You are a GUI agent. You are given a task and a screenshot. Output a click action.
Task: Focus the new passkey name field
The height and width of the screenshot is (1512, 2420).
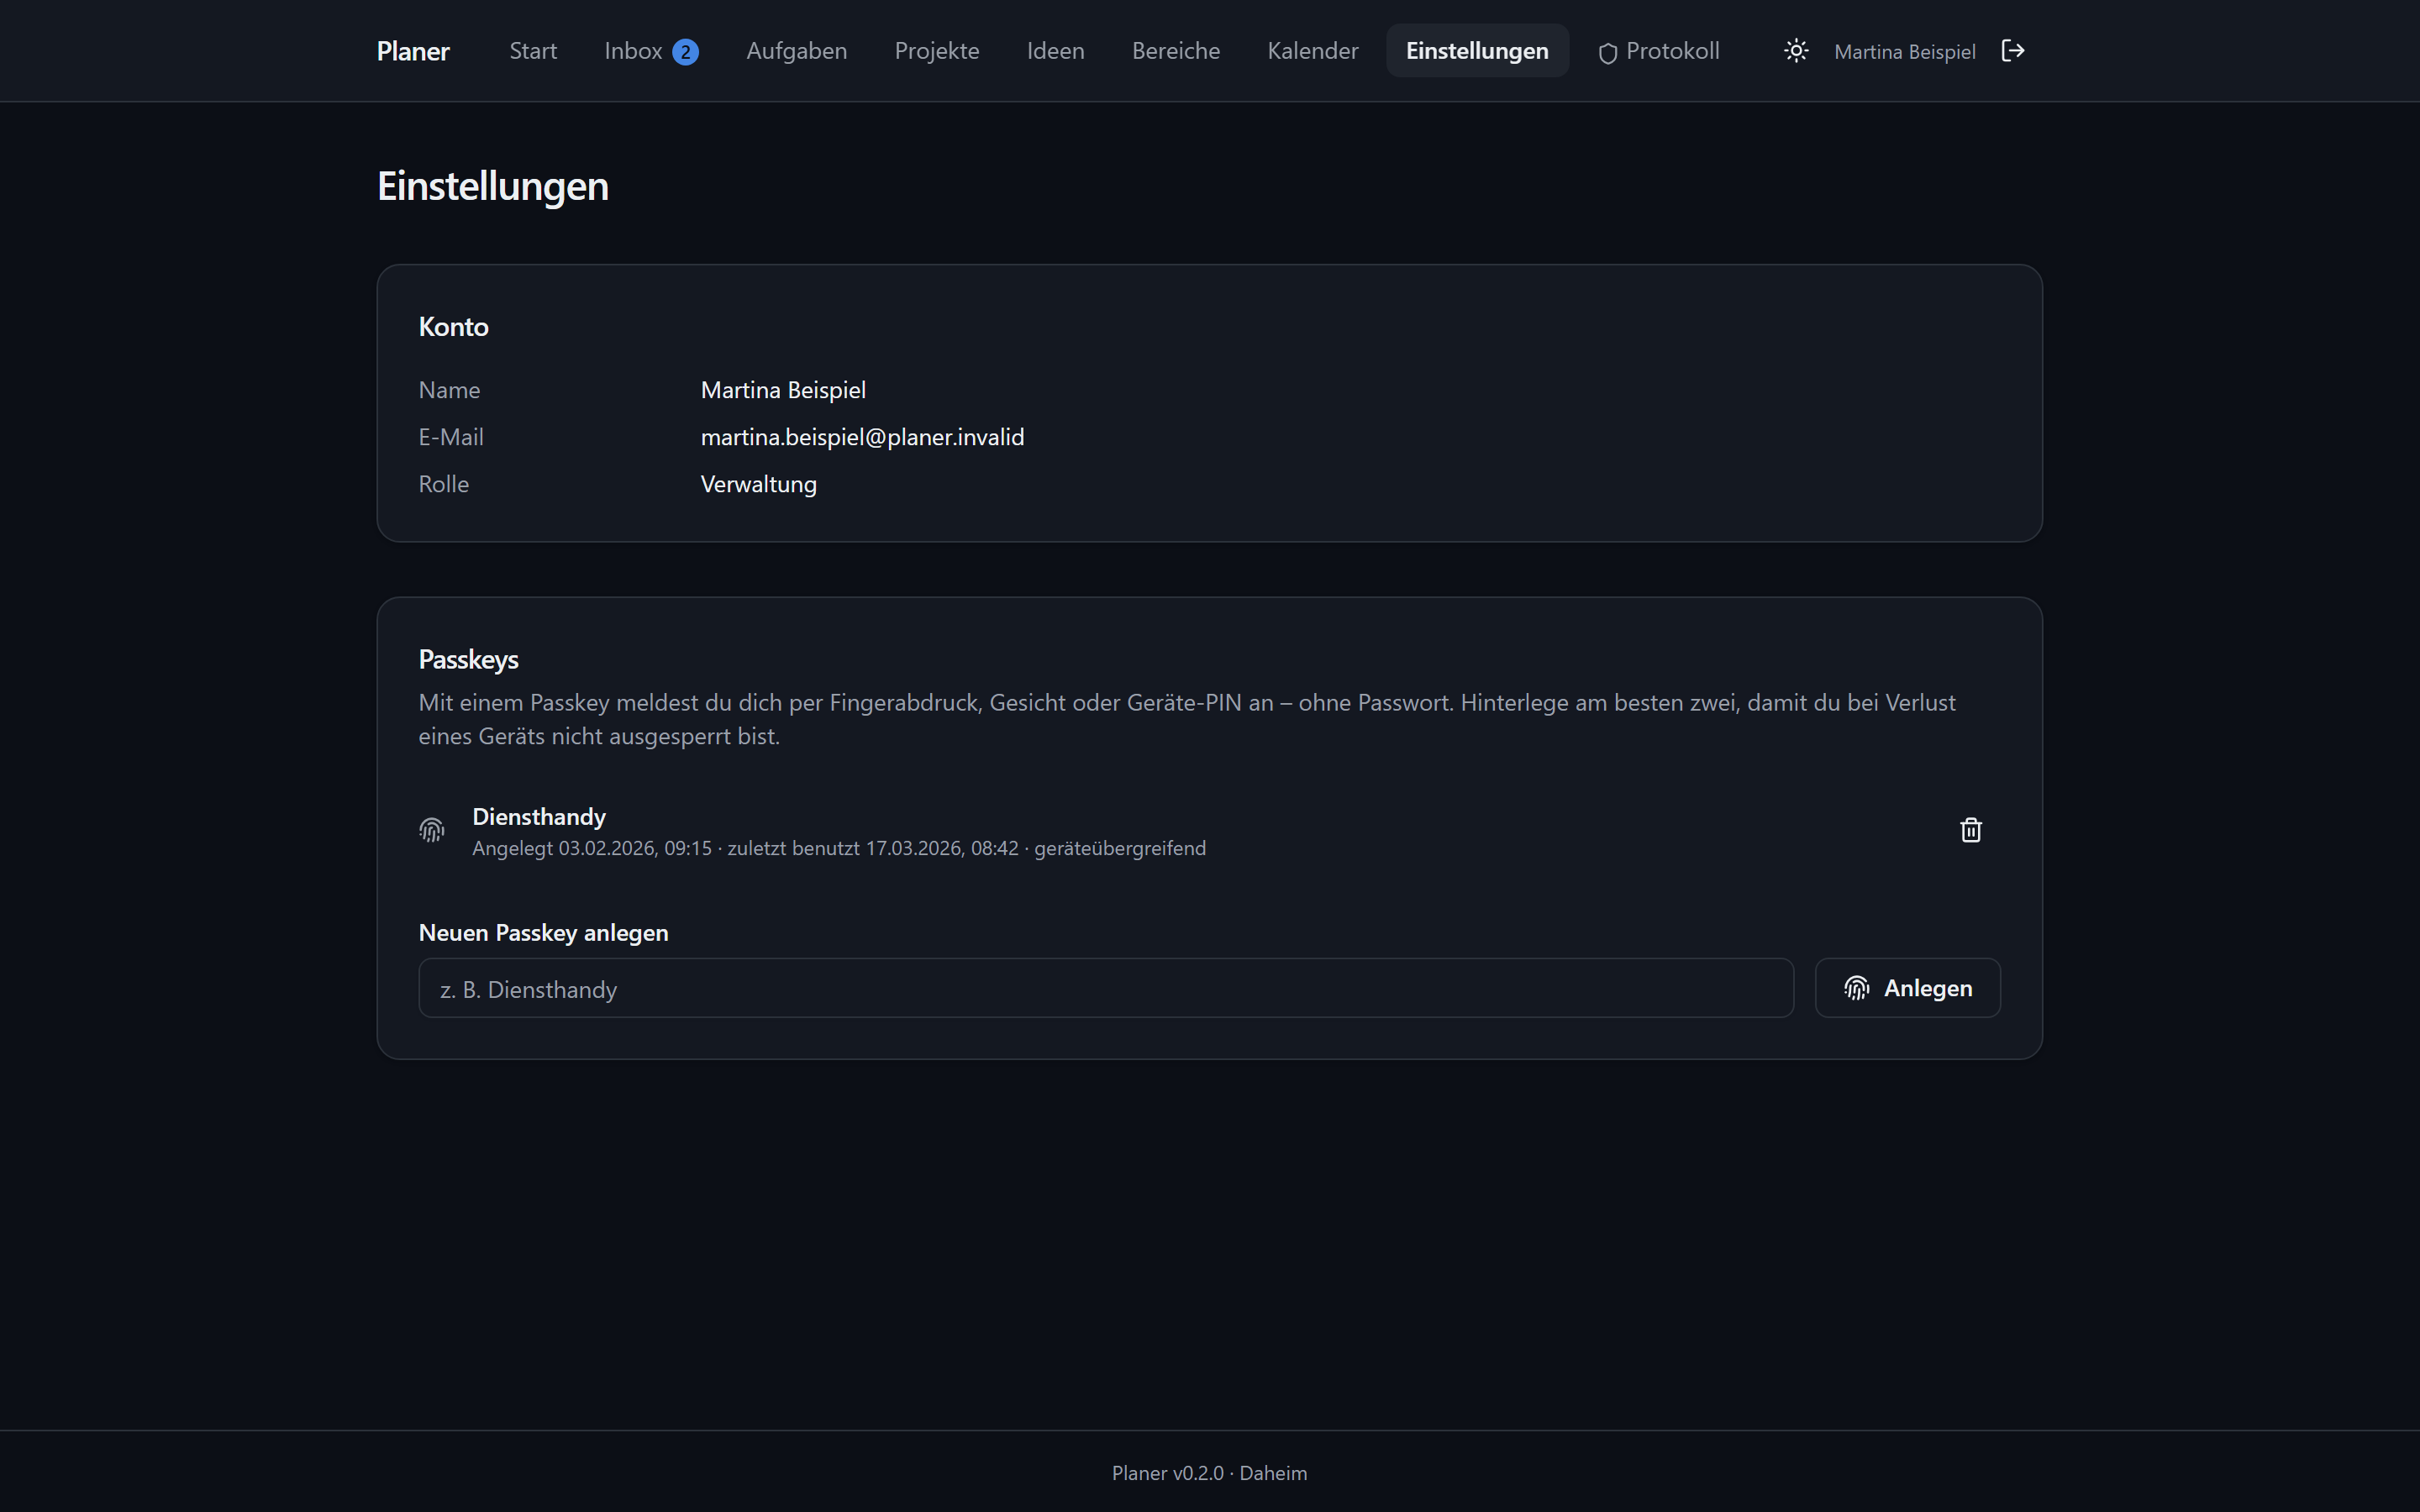[1106, 988]
